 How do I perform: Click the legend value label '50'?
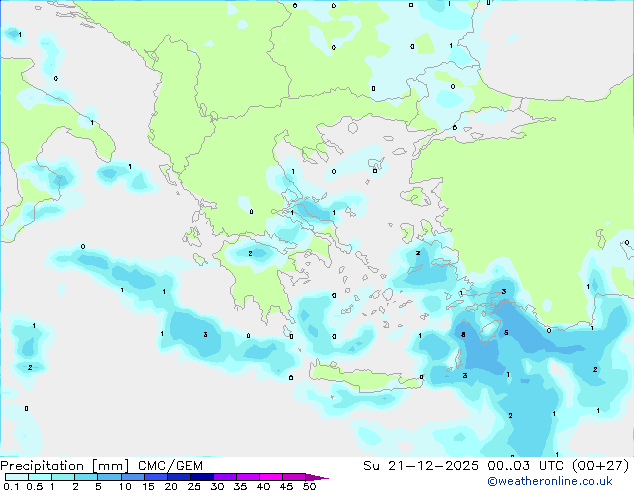(x=310, y=486)
